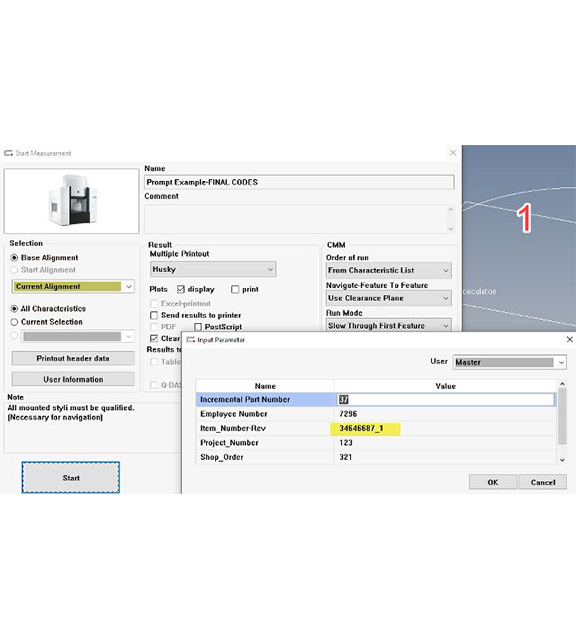The height and width of the screenshot is (640, 576).
Task: Open the User Master dropdown
Action: tap(509, 362)
